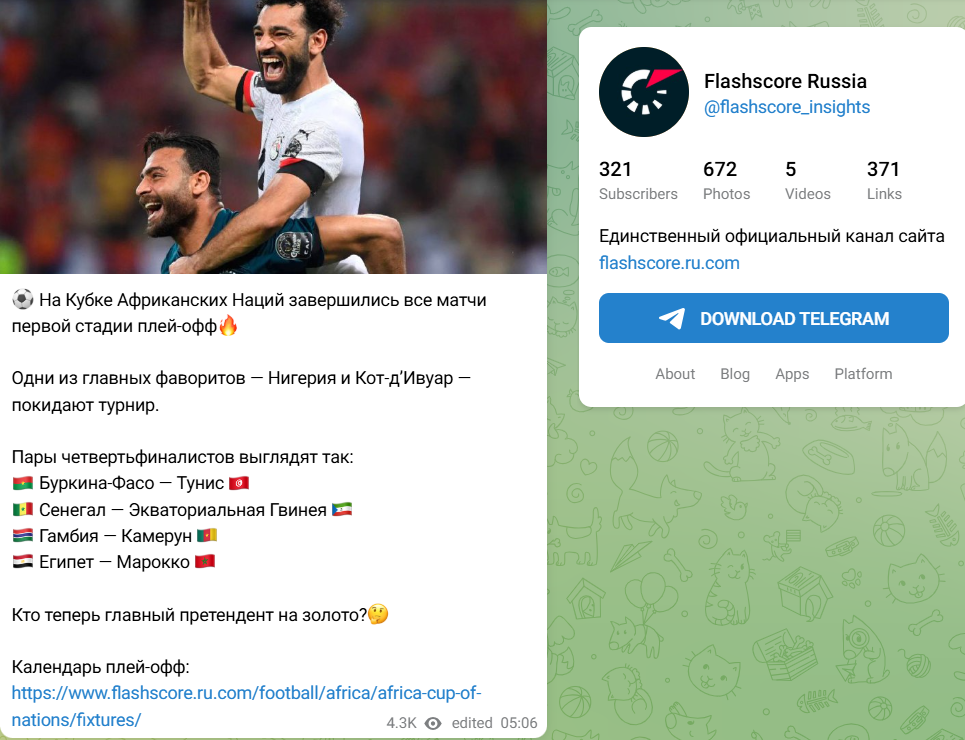Click the Telegram paper plane icon
This screenshot has width=965, height=740.
671,318
